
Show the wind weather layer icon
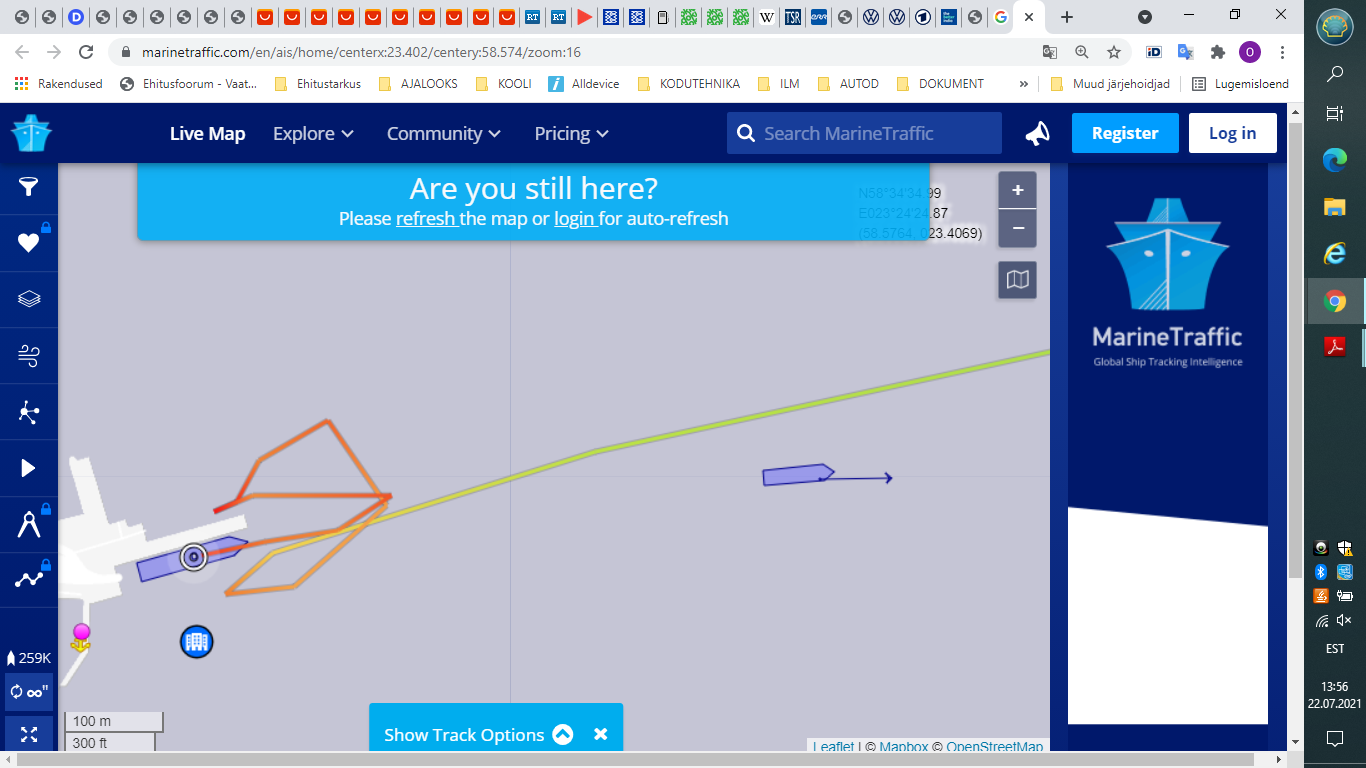point(29,355)
